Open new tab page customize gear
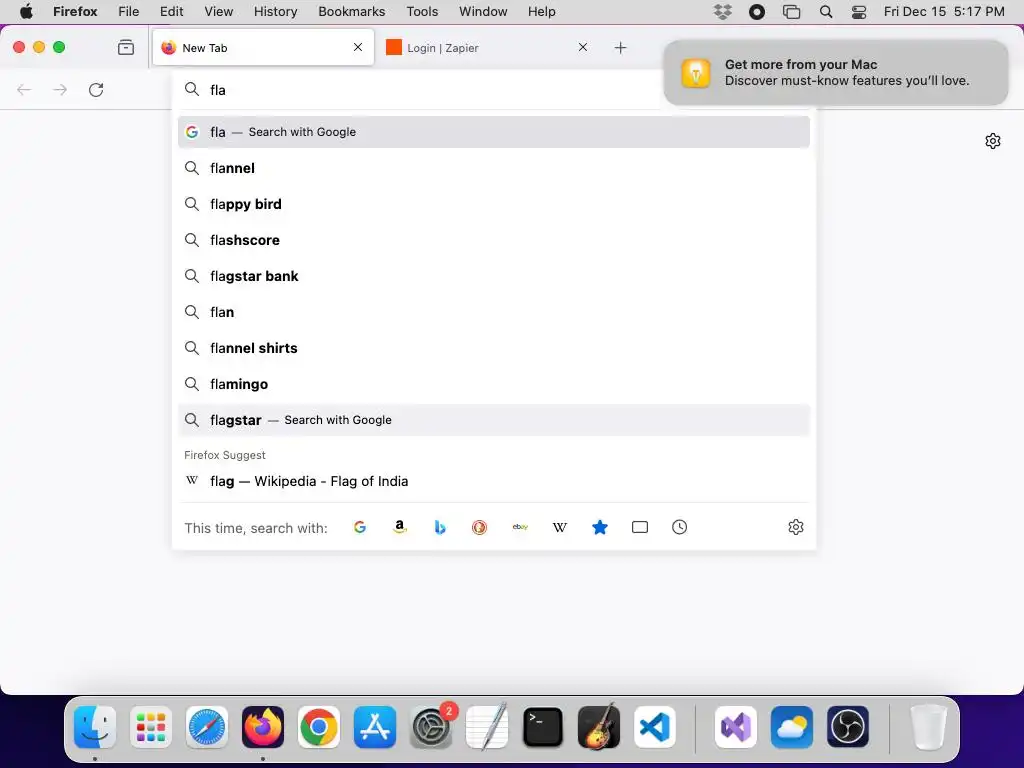 [993, 141]
